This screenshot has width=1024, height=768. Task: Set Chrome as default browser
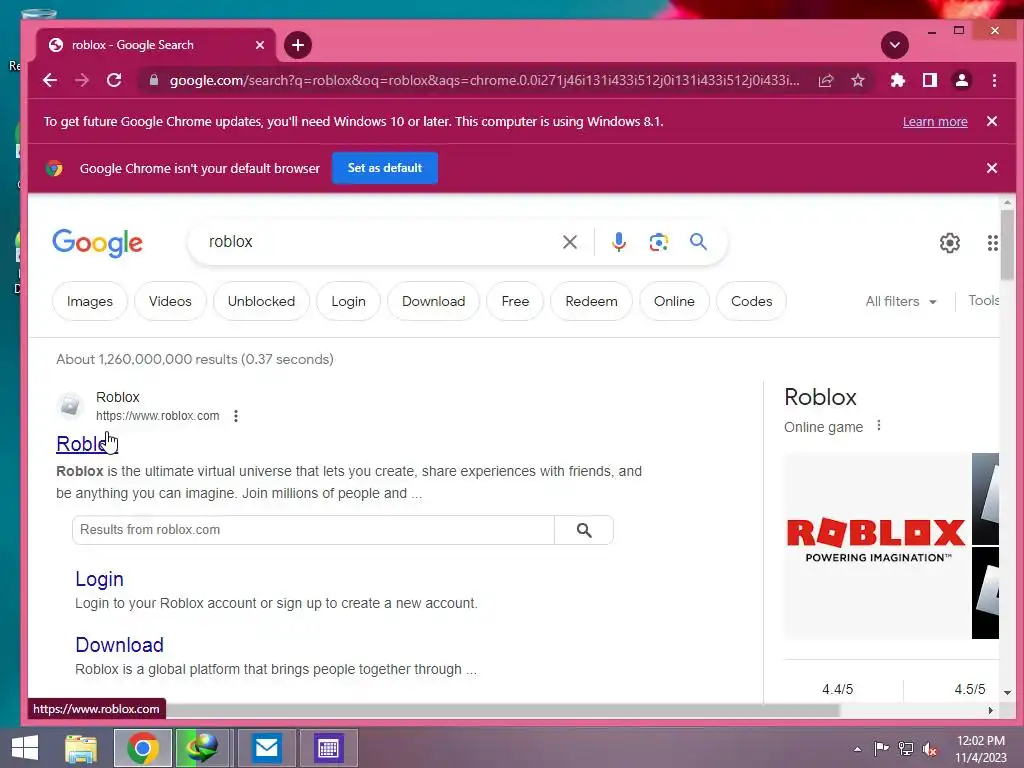click(385, 168)
